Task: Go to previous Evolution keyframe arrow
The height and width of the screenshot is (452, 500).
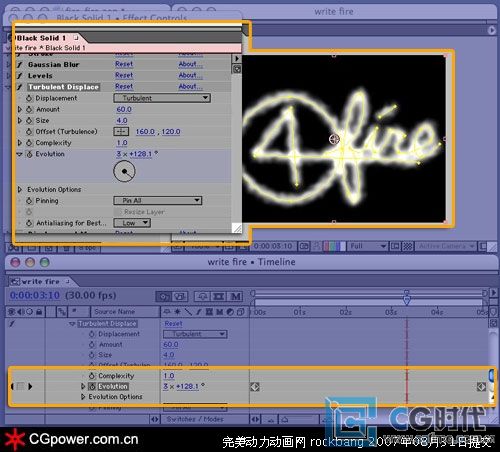Action: coord(12,387)
